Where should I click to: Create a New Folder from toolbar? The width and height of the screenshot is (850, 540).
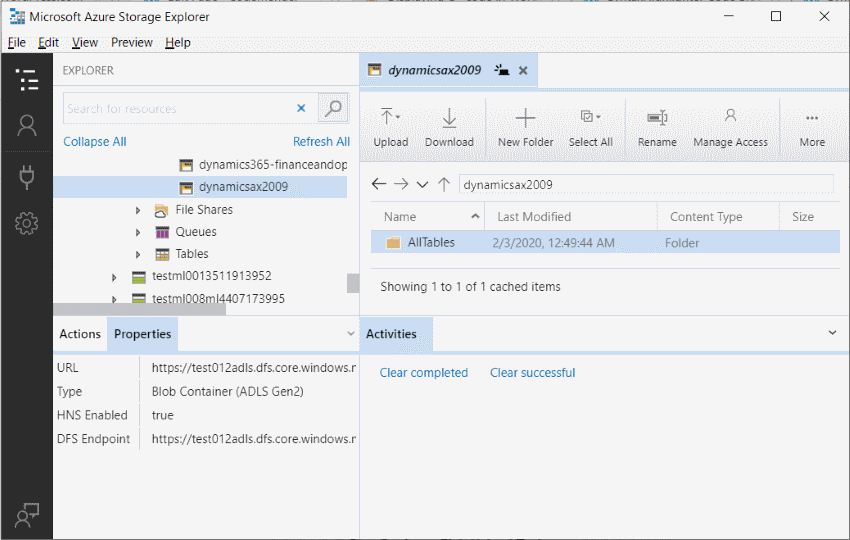tap(525, 127)
